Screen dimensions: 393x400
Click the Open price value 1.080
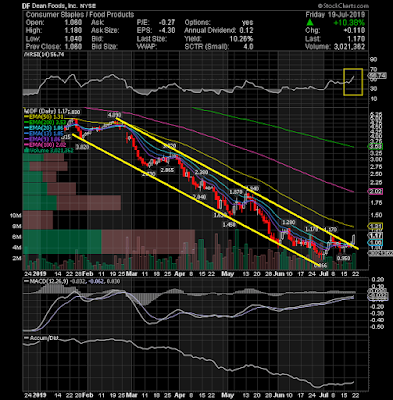click(x=72, y=22)
